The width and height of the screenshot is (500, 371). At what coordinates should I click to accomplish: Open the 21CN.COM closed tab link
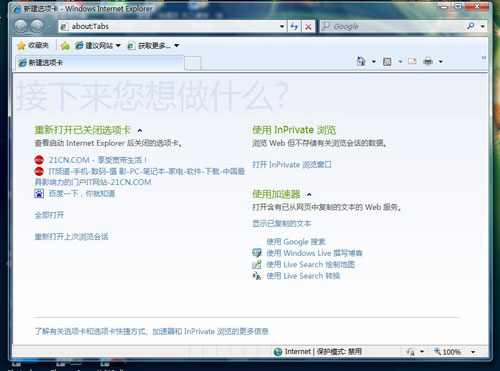tap(98, 160)
